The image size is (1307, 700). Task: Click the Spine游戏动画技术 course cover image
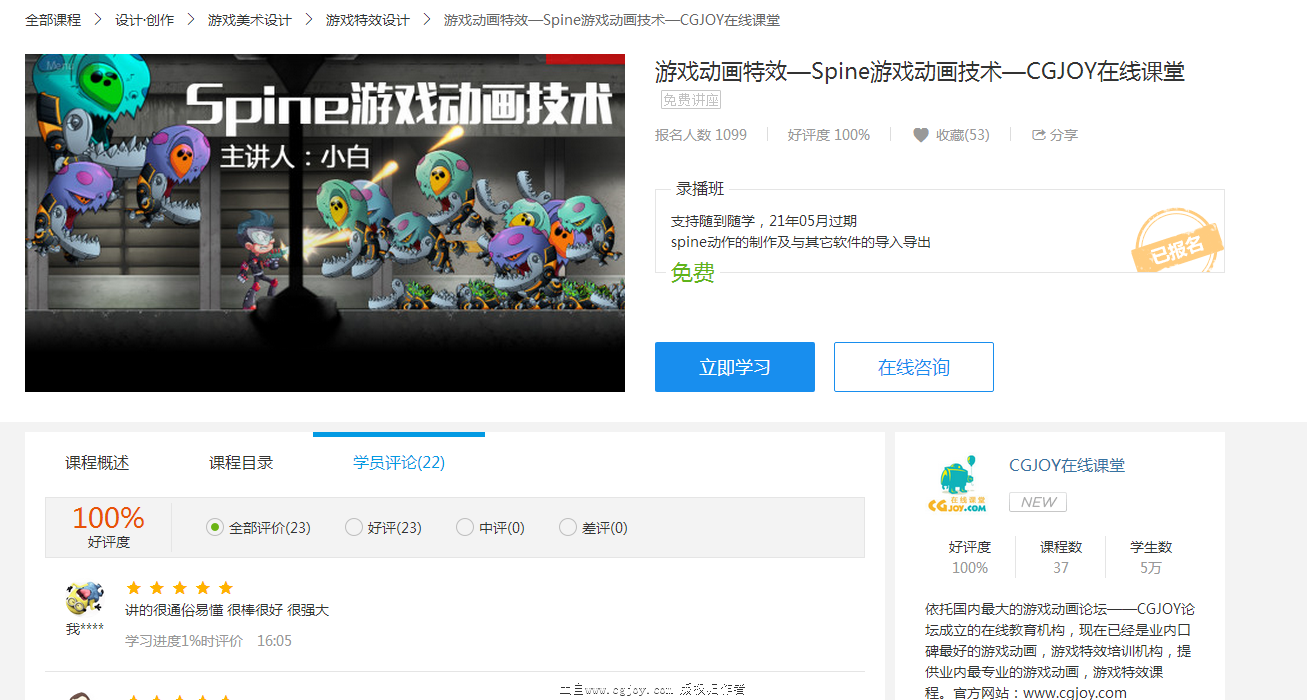pos(325,223)
